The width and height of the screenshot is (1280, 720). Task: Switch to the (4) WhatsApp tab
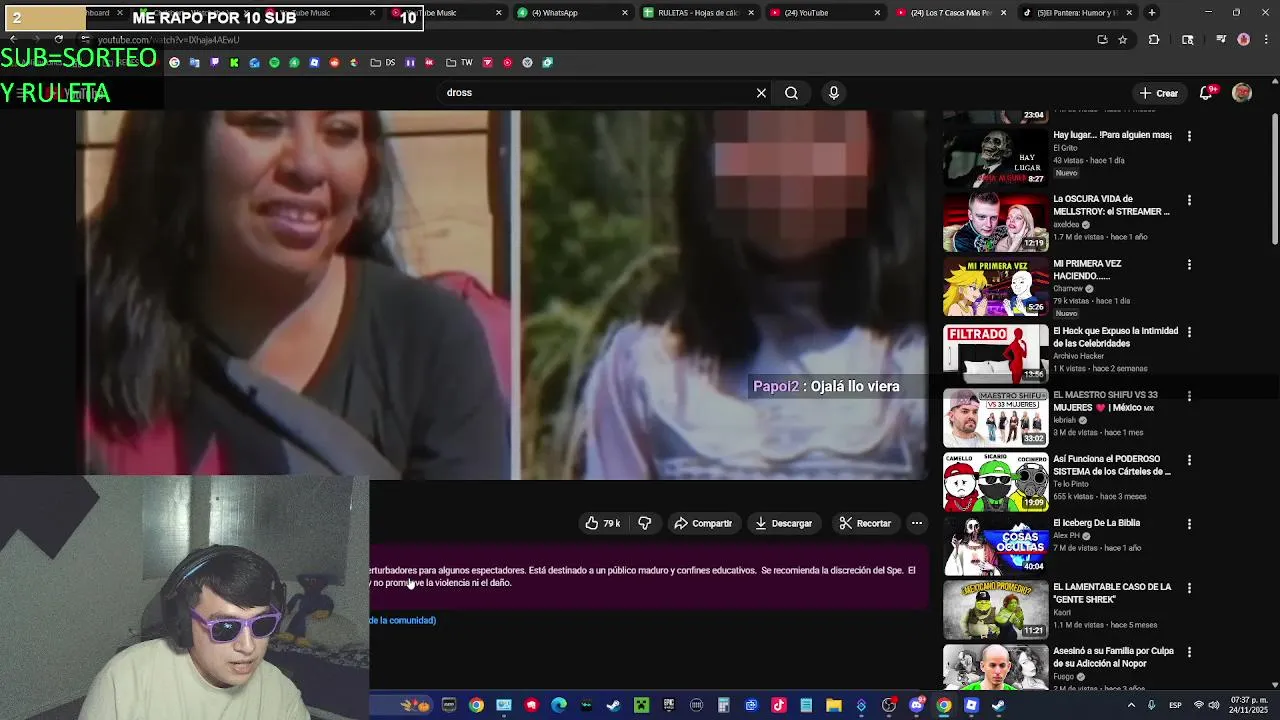(565, 13)
